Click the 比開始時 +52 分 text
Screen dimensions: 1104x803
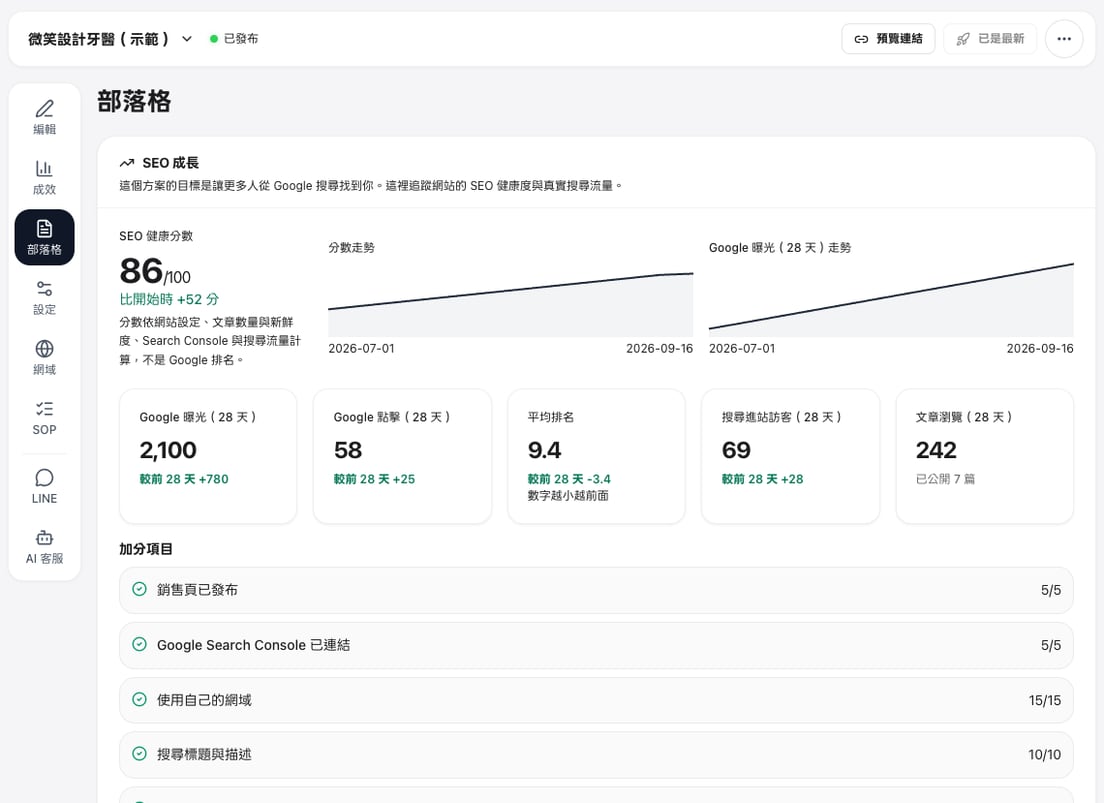pyautogui.click(x=169, y=299)
